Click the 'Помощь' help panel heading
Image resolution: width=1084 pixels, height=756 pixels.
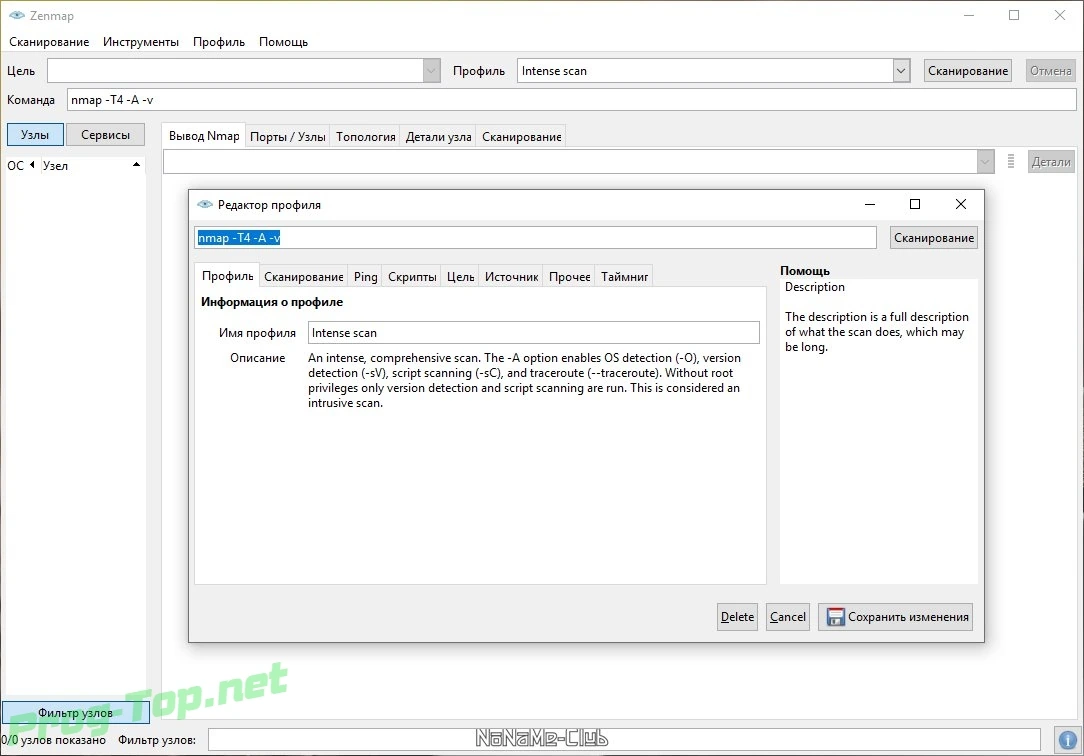click(805, 271)
